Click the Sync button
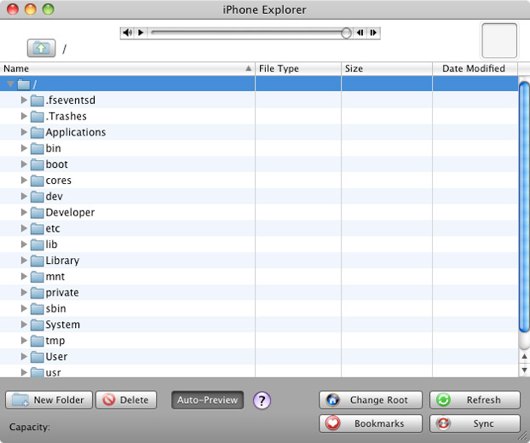Image resolution: width=530 pixels, height=443 pixels. click(475, 424)
